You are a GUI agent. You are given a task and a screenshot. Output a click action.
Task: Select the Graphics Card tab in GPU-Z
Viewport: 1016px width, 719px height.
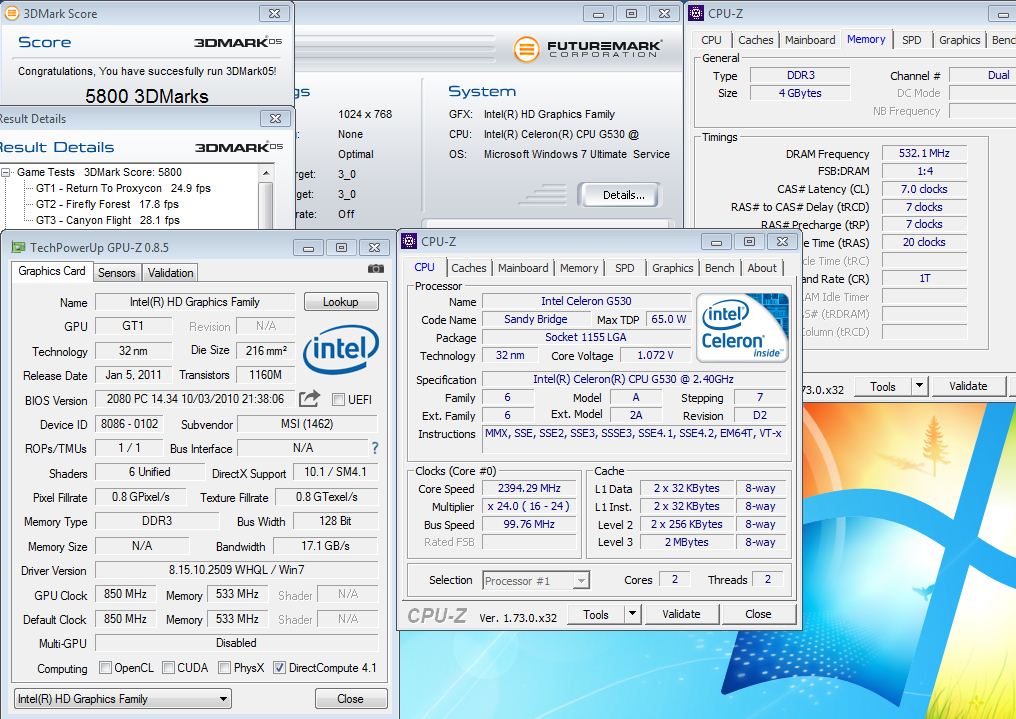pos(52,271)
